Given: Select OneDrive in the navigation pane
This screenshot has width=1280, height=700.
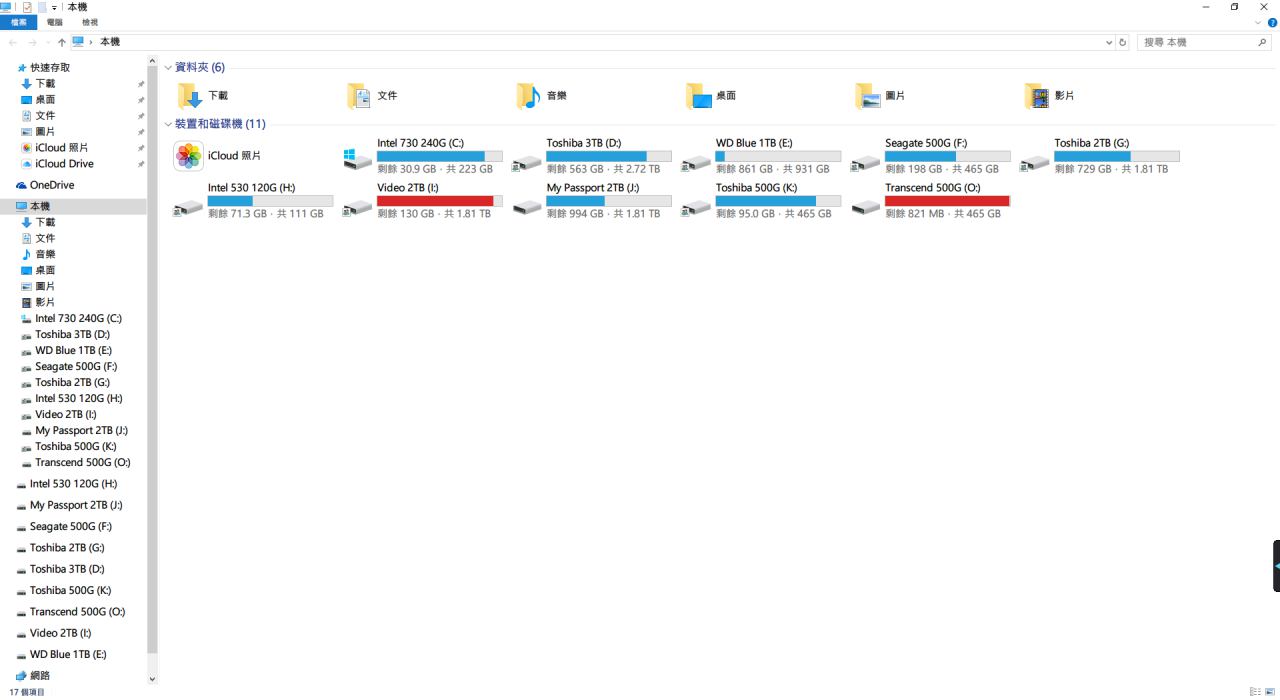Looking at the screenshot, I should pyautogui.click(x=52, y=185).
